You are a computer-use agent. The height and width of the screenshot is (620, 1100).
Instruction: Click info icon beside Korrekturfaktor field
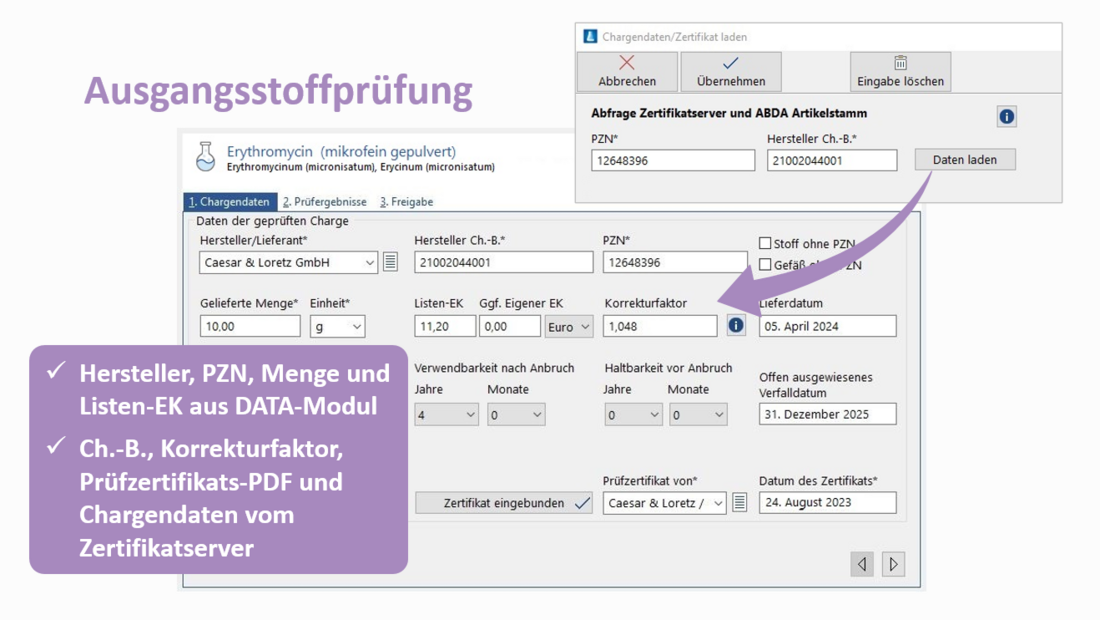click(736, 326)
